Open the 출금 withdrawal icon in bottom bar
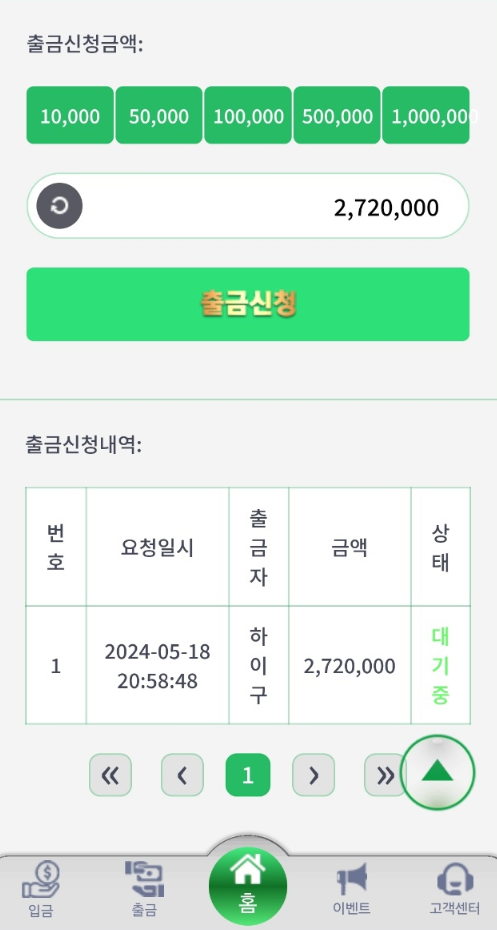497x930 pixels. 144,888
